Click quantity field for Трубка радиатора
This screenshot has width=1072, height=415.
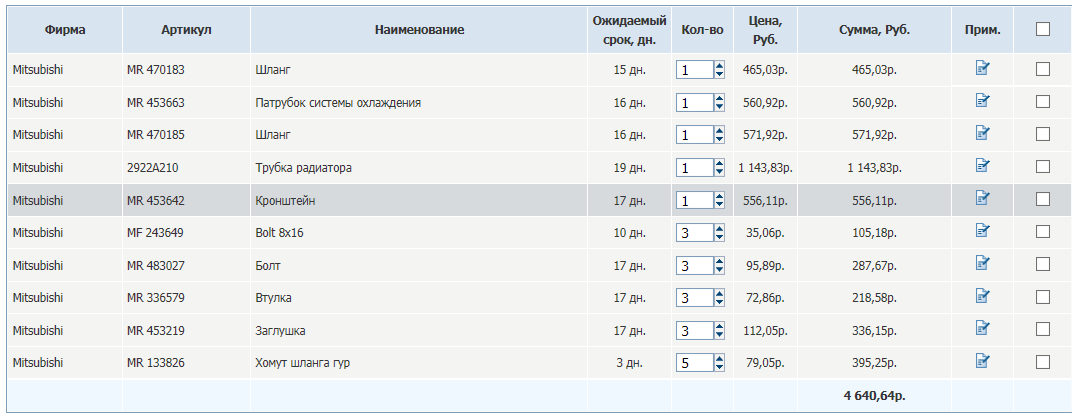(694, 167)
